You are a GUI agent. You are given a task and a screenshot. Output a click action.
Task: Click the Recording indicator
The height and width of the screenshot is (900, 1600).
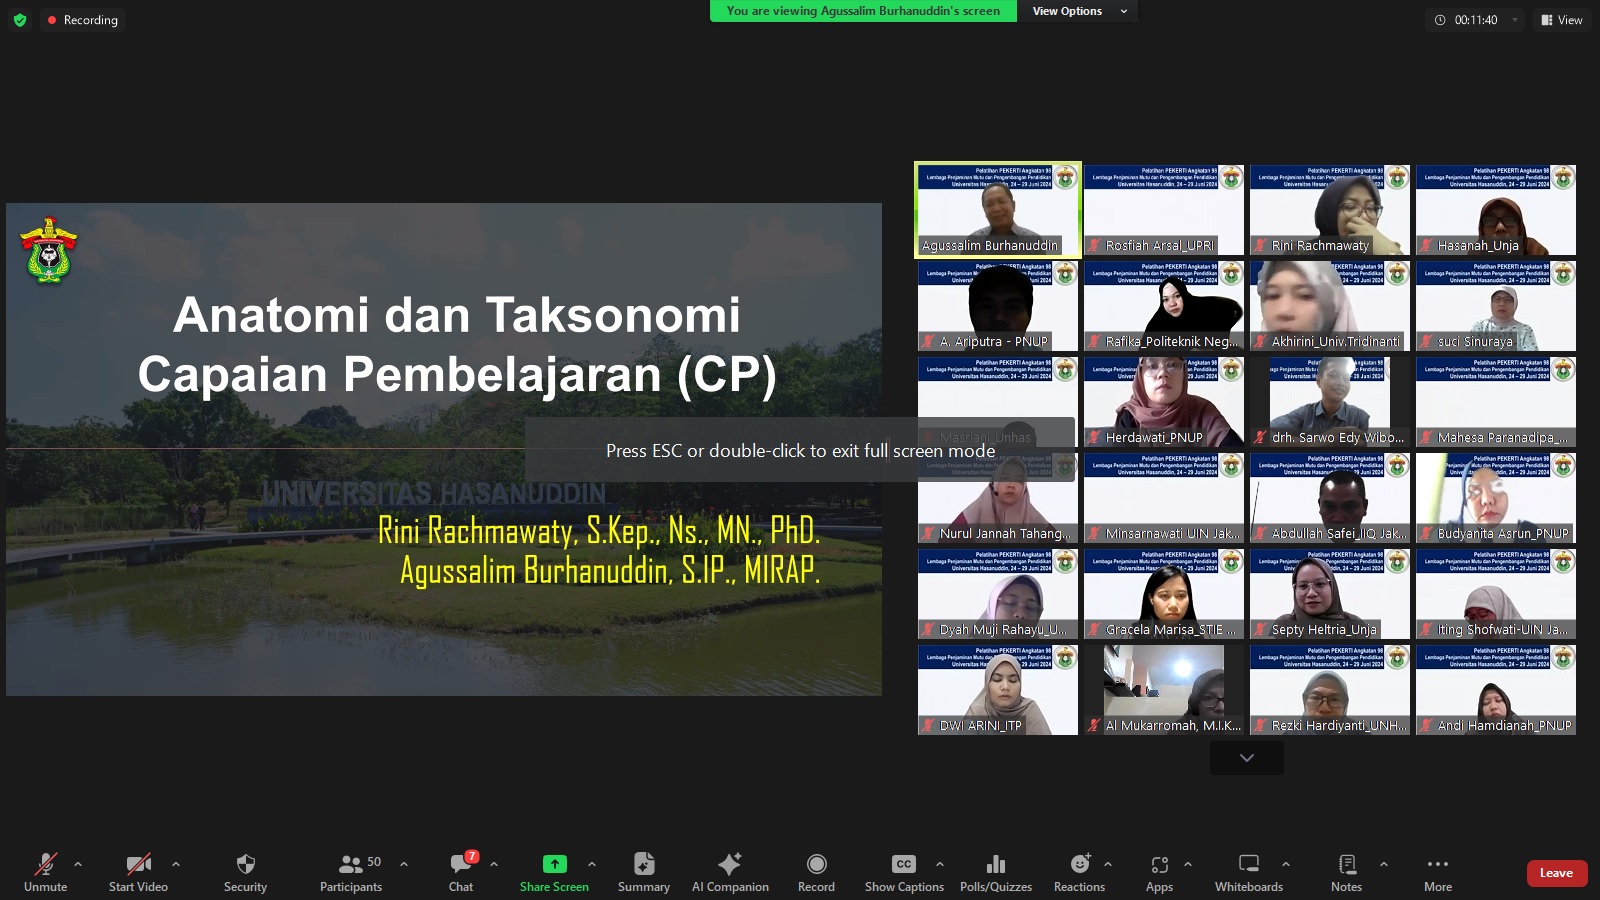click(82, 20)
